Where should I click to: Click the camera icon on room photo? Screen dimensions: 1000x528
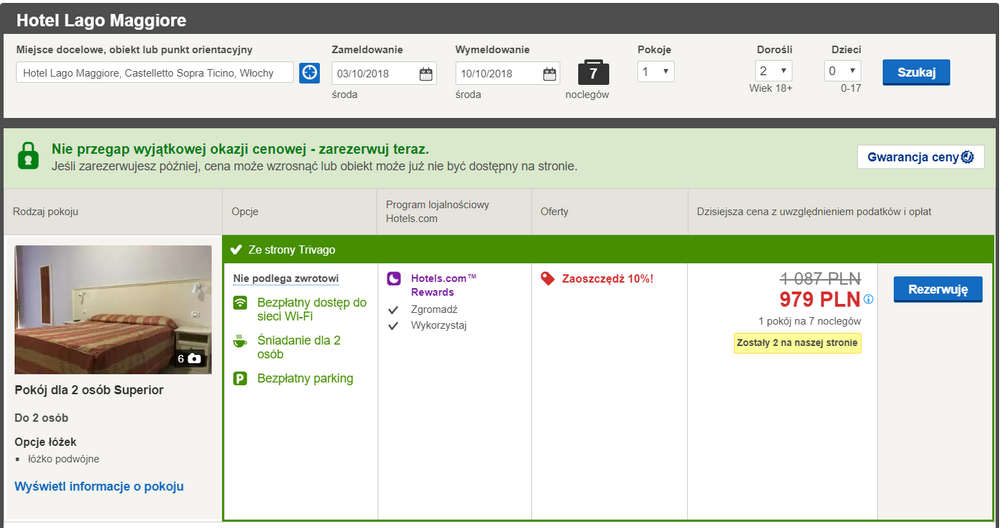tap(194, 358)
